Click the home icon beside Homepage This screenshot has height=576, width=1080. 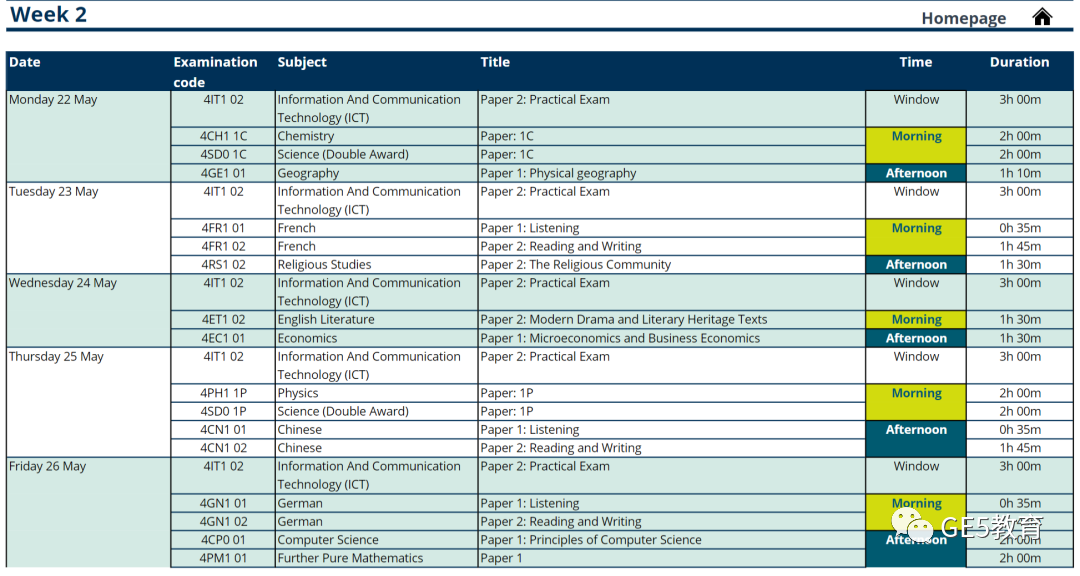pos(1042,17)
